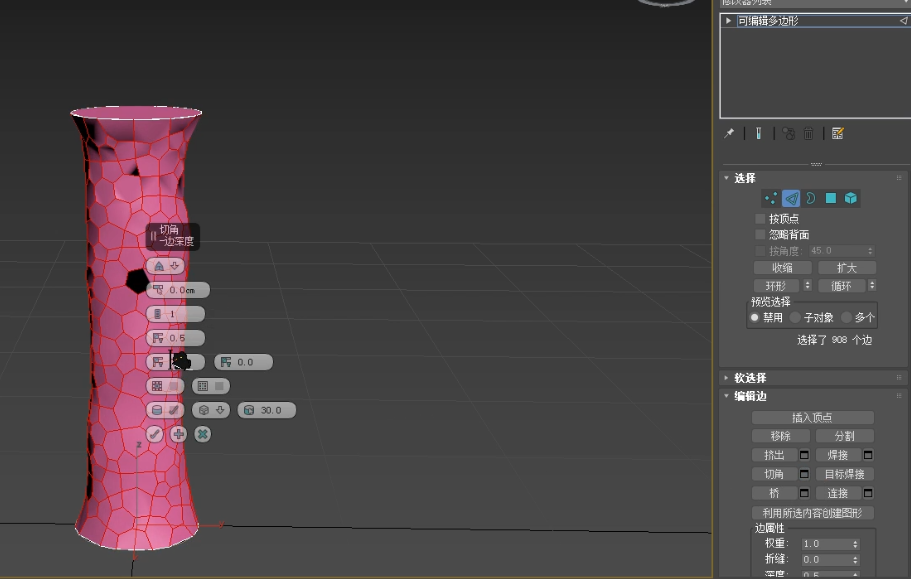This screenshot has width=911, height=579.
Task: Select Vertex sub-object level icon
Action: (x=771, y=199)
